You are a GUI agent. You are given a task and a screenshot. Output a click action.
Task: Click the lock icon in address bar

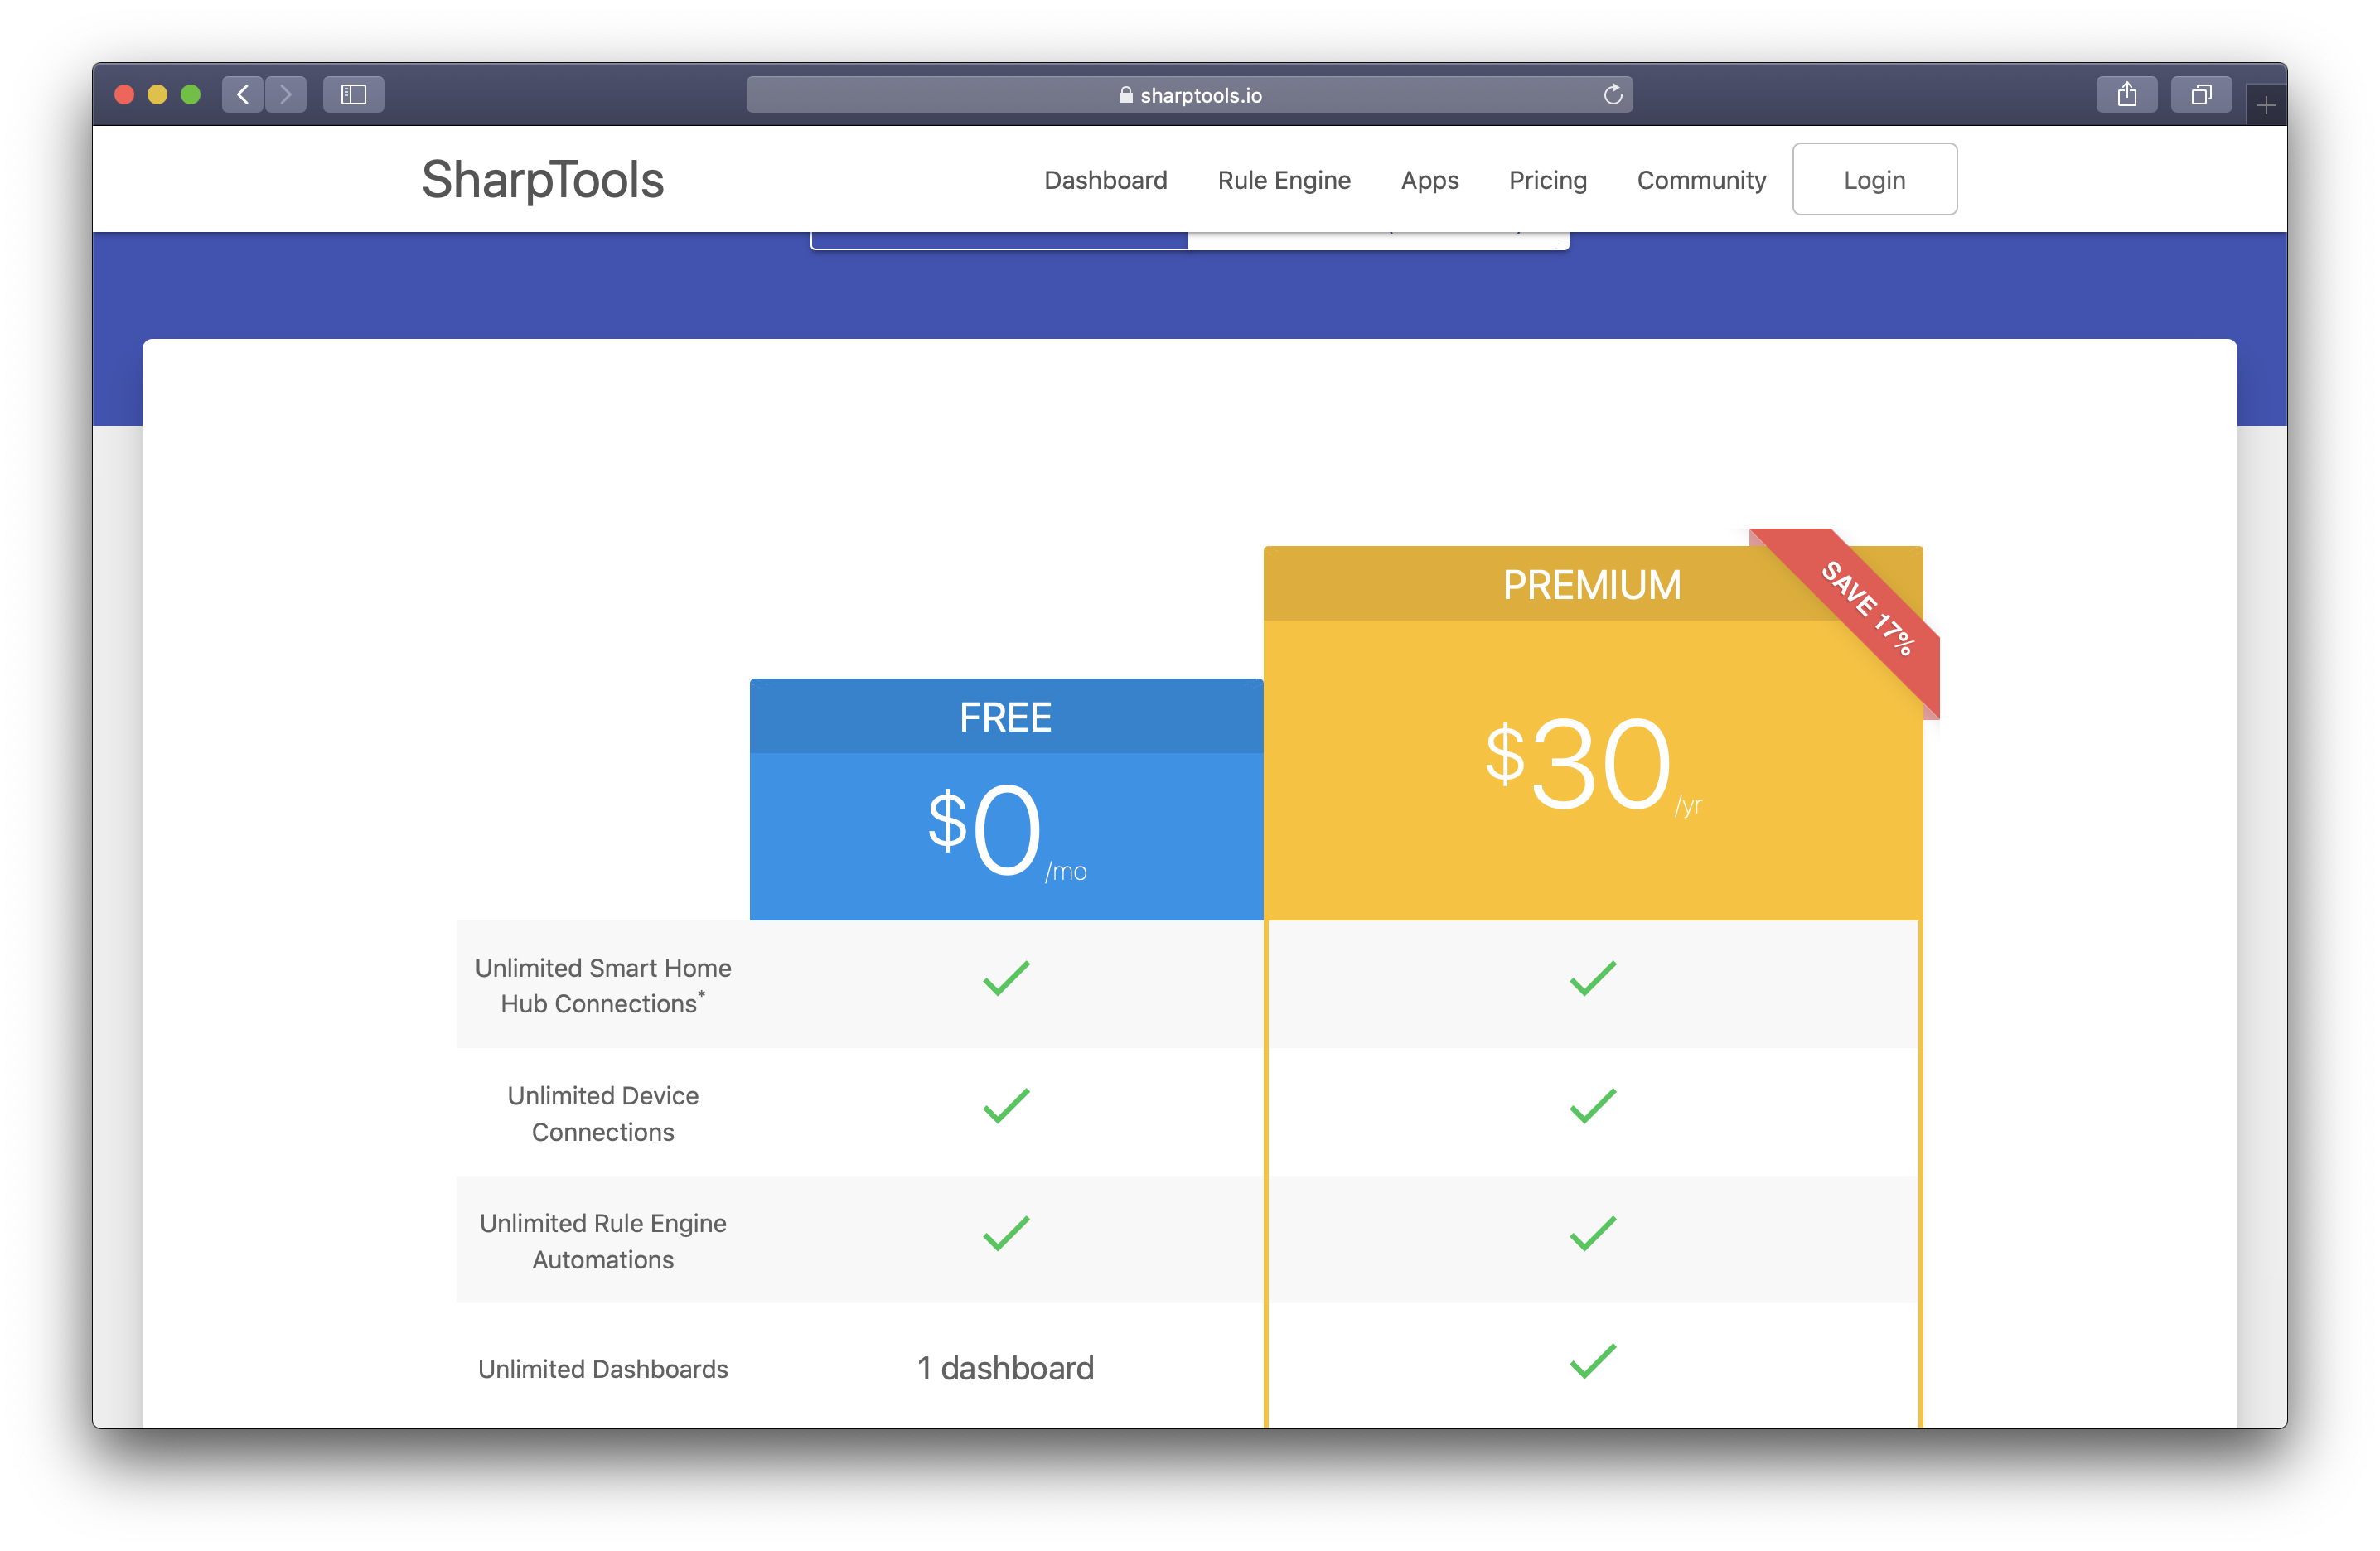point(1125,95)
